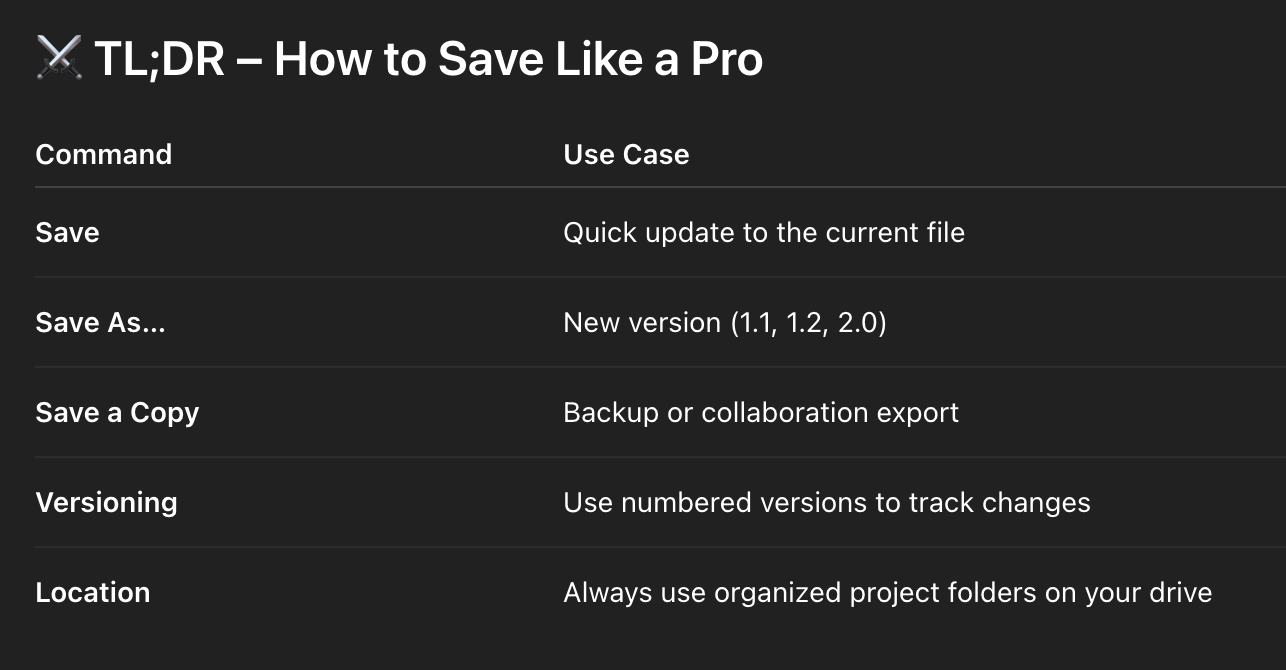Click the 'Save As...' command cell
Viewport: 1286px width, 670px height.
pyautogui.click(x=100, y=322)
